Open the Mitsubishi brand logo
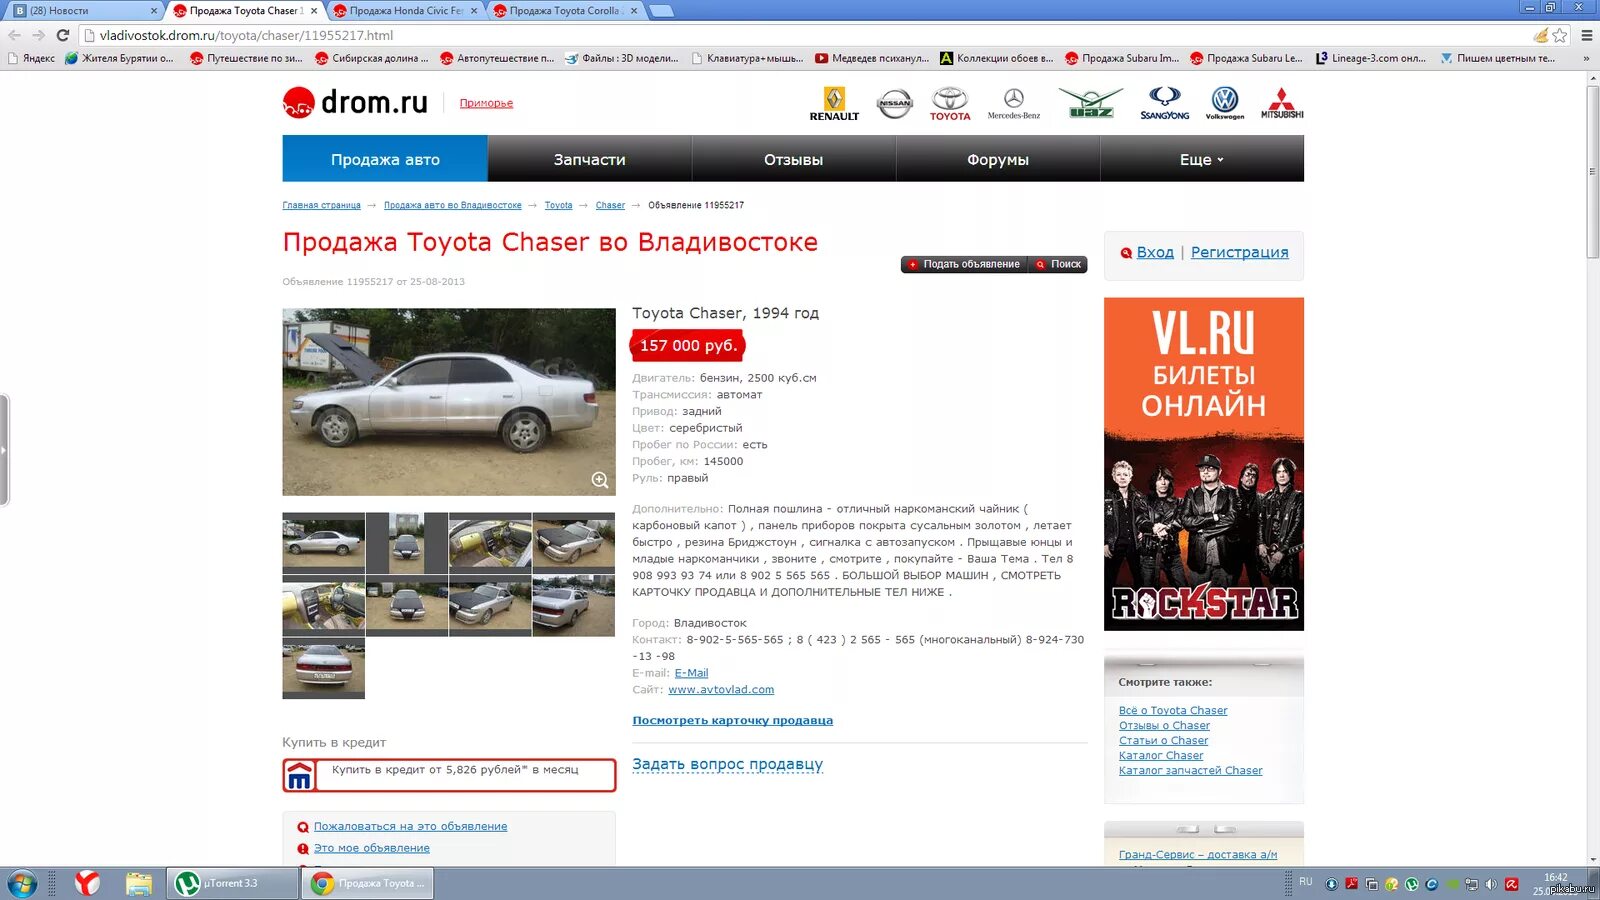The image size is (1600, 900). point(1282,104)
